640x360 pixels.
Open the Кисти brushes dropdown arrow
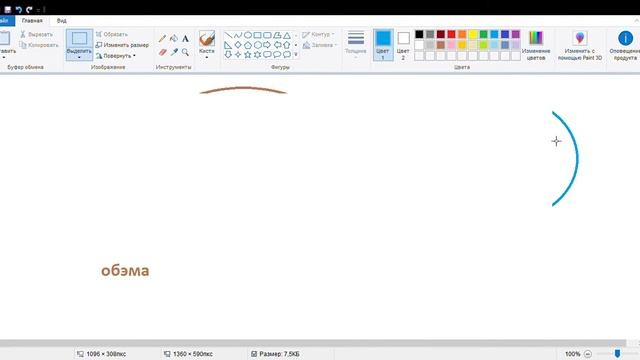tap(207, 58)
